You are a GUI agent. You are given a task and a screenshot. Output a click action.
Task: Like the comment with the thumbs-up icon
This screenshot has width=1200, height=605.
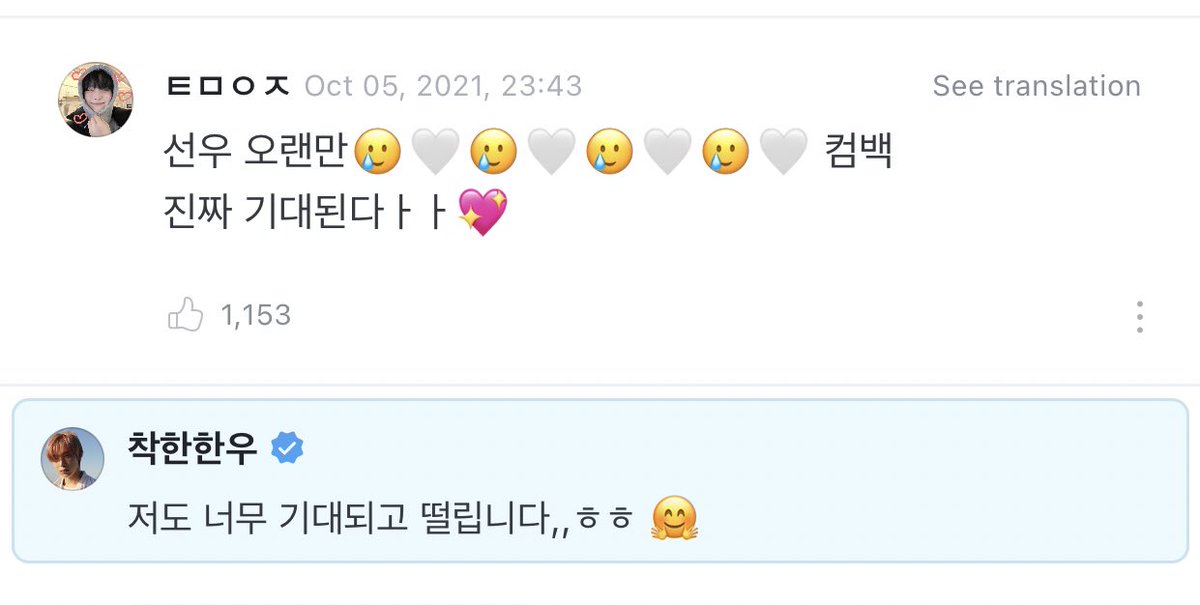[x=185, y=316]
